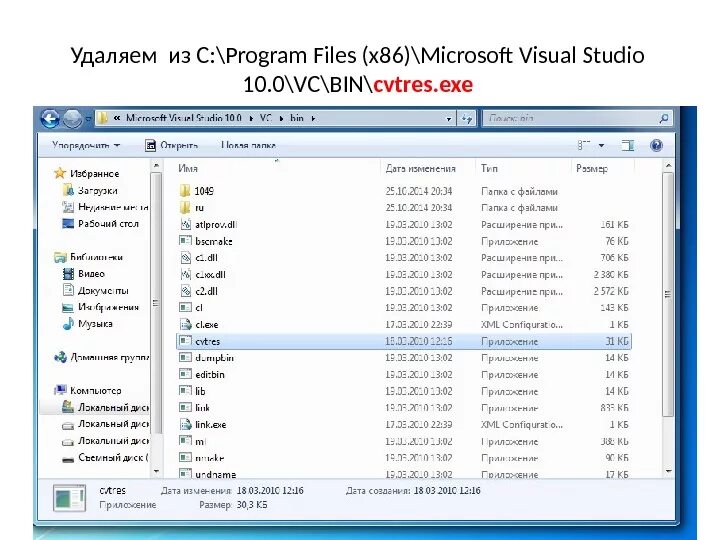This screenshot has width=720, height=540.
Task: Expand breadcrumb arrow after Microsoft Visual Studio 10.0
Action: pyautogui.click(x=251, y=118)
